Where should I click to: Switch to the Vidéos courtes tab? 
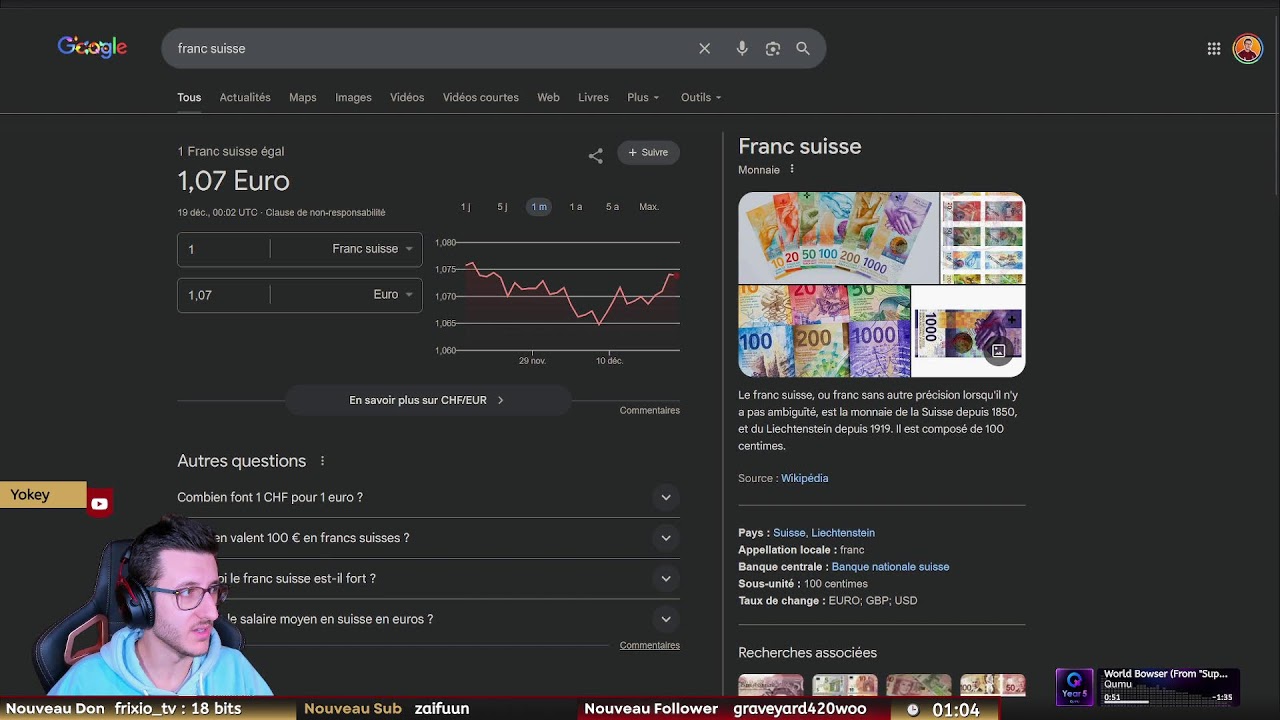click(481, 97)
